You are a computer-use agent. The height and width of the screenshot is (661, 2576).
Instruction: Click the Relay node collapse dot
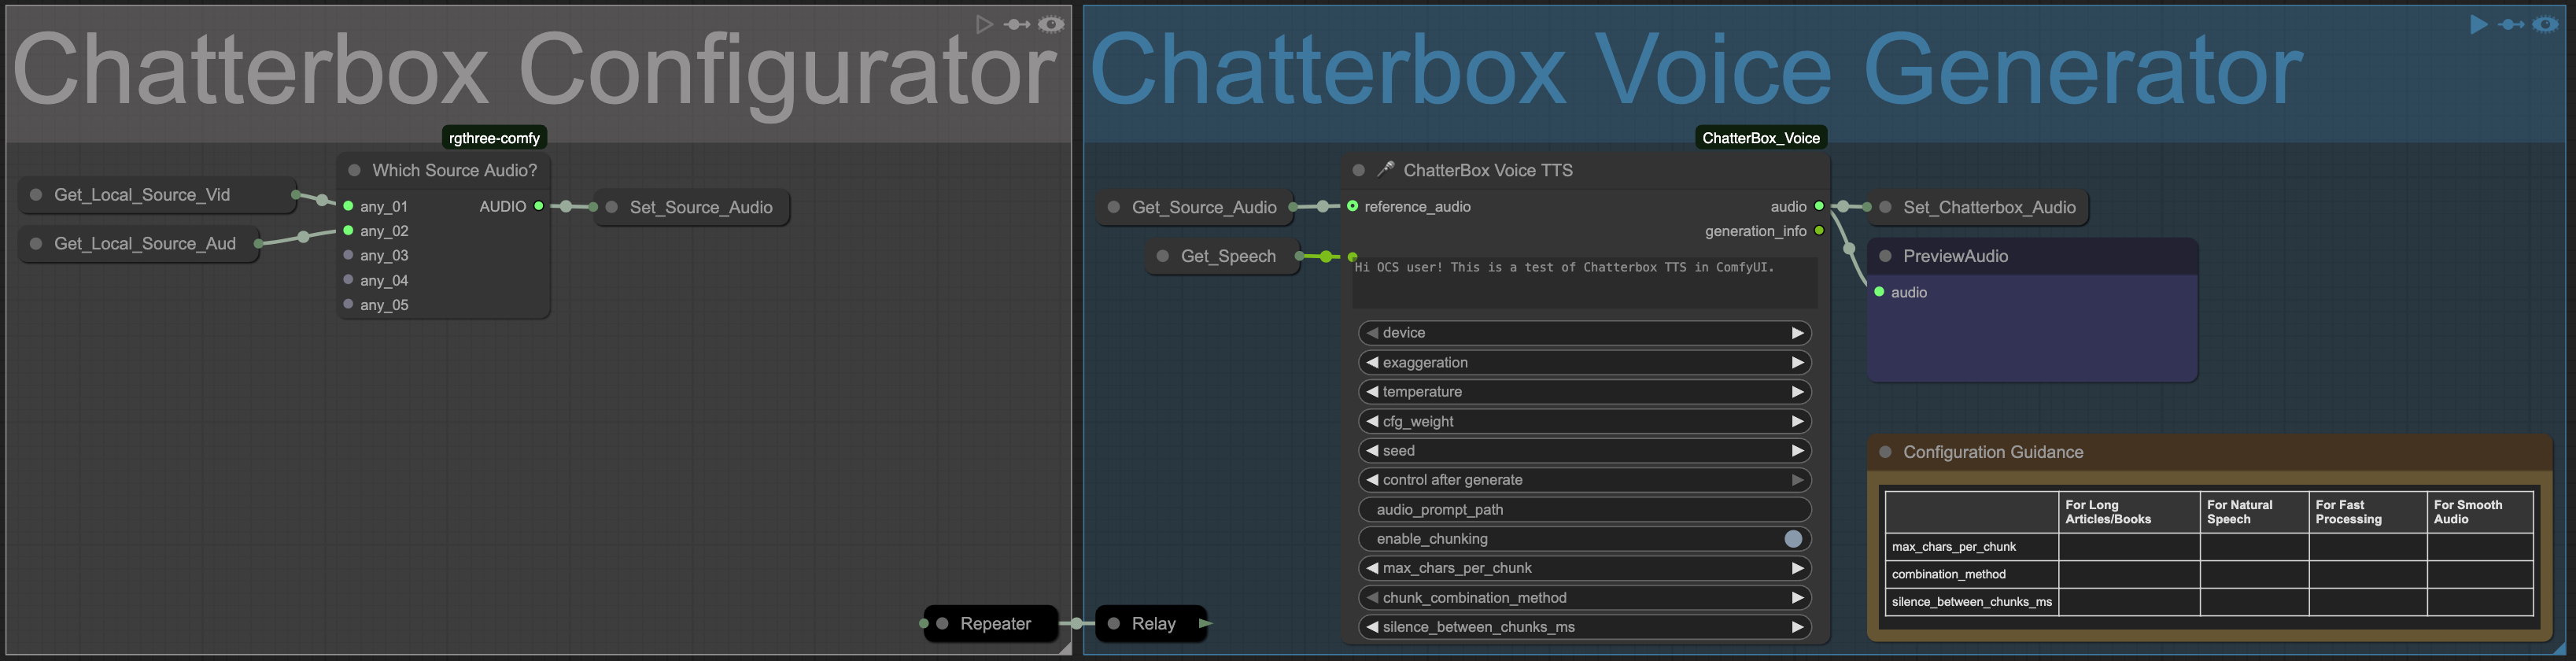tap(1114, 624)
